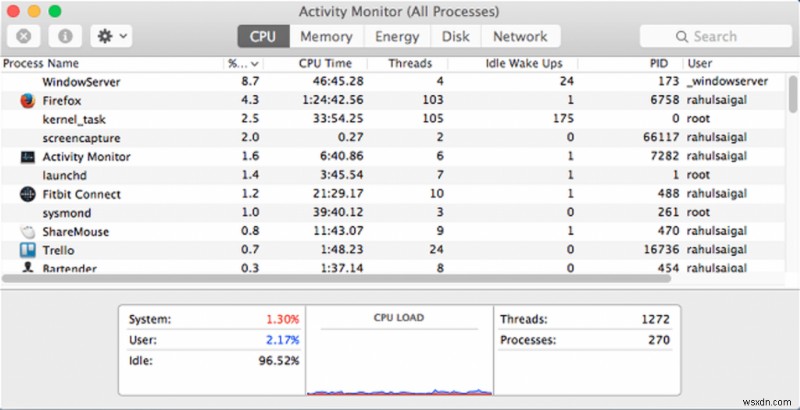
Task: Click the User 2.17% value
Action: tap(282, 340)
